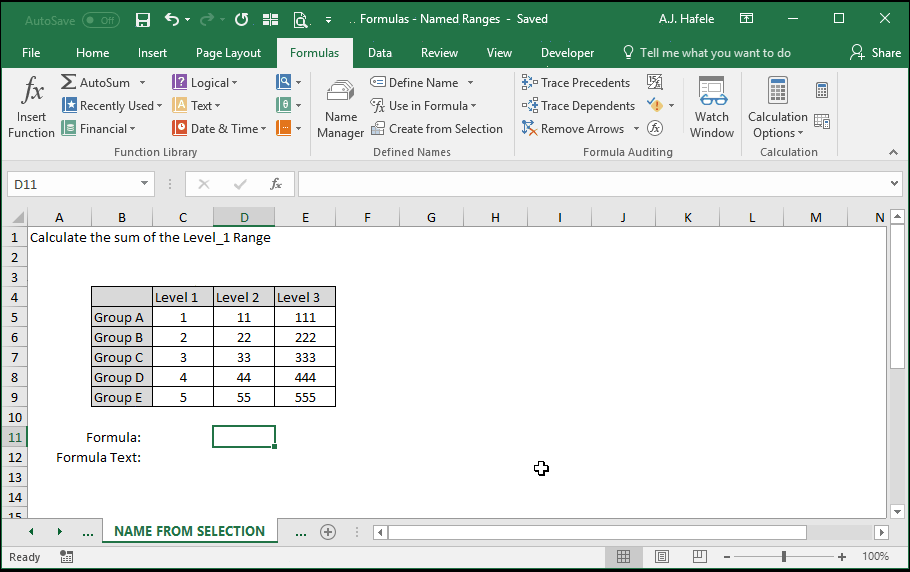
Task: Click the Print Preview quick access icon
Action: click(300, 20)
